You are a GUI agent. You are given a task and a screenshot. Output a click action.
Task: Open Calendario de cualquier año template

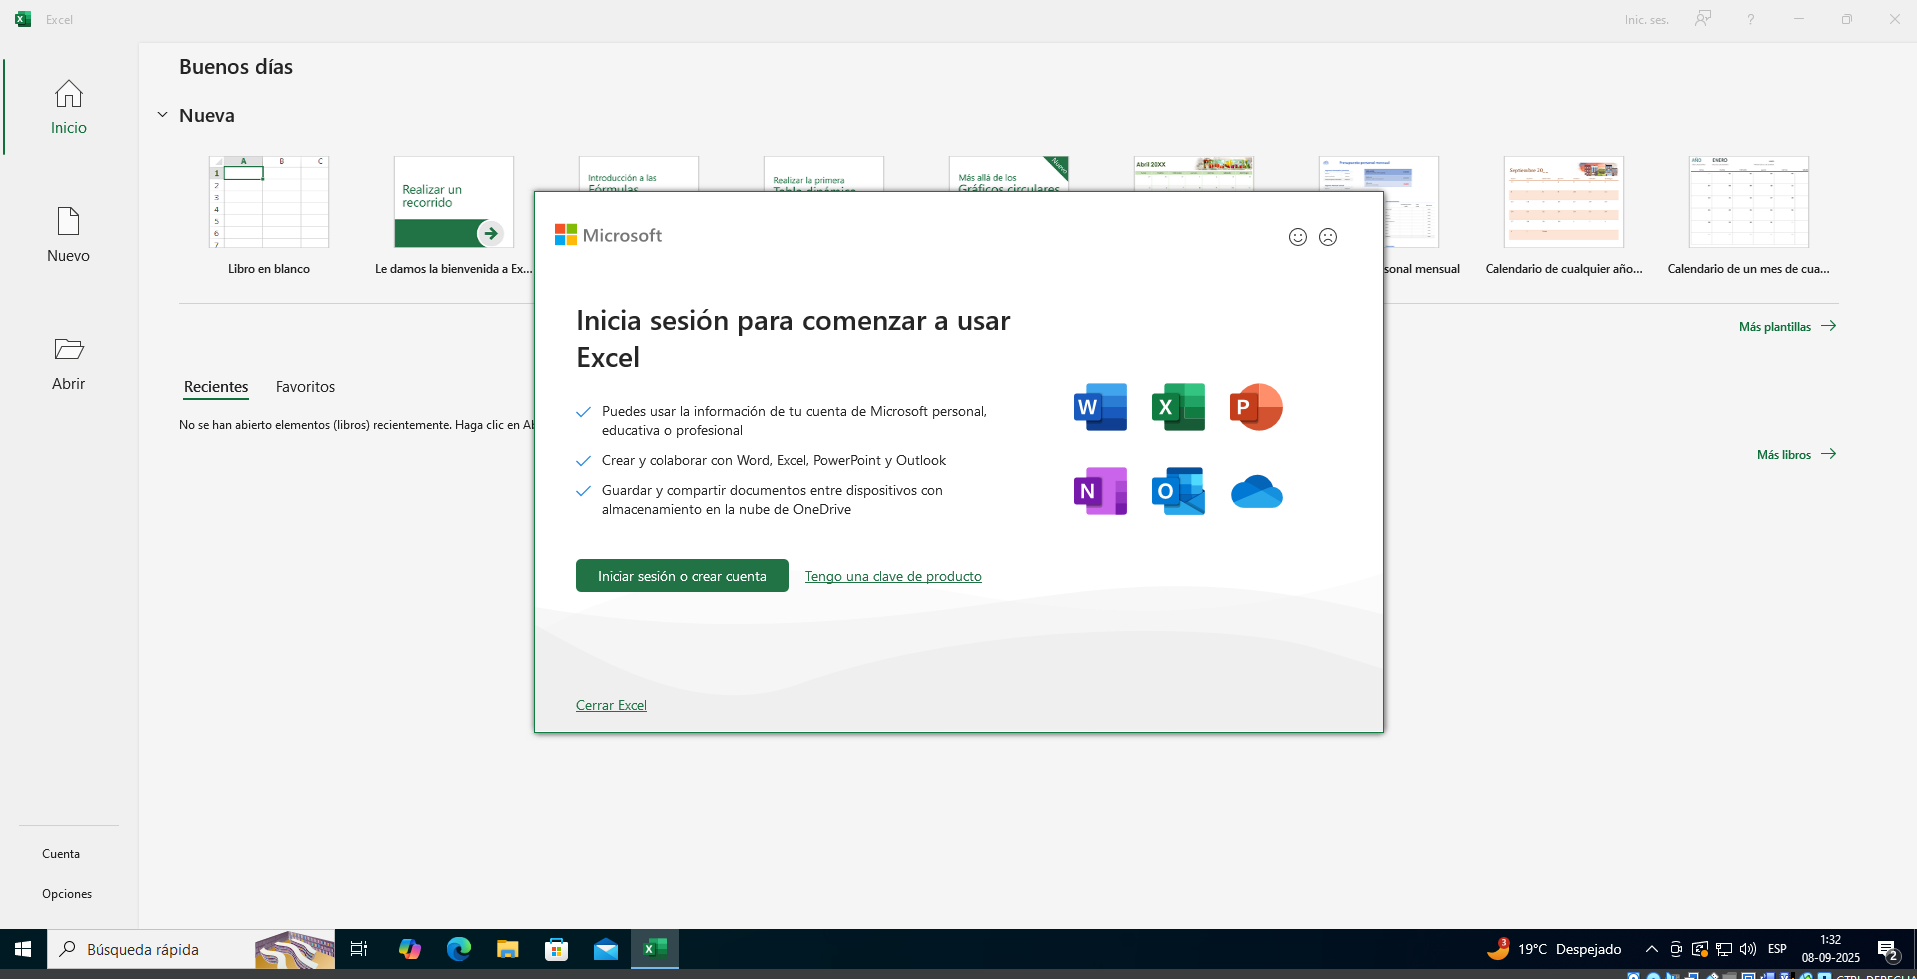(1564, 215)
